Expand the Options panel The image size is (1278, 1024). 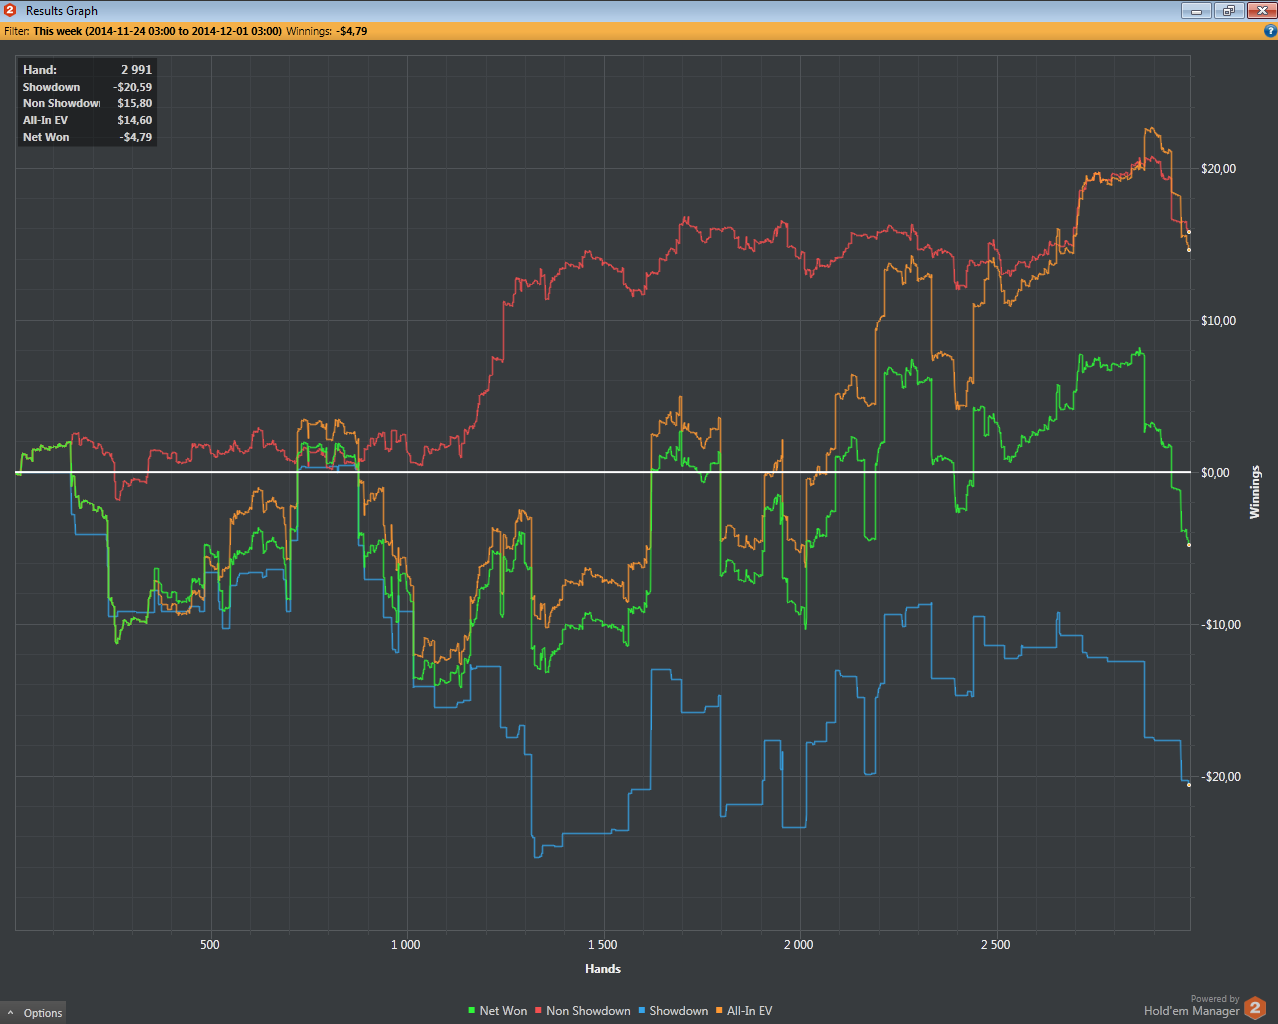point(34,1013)
